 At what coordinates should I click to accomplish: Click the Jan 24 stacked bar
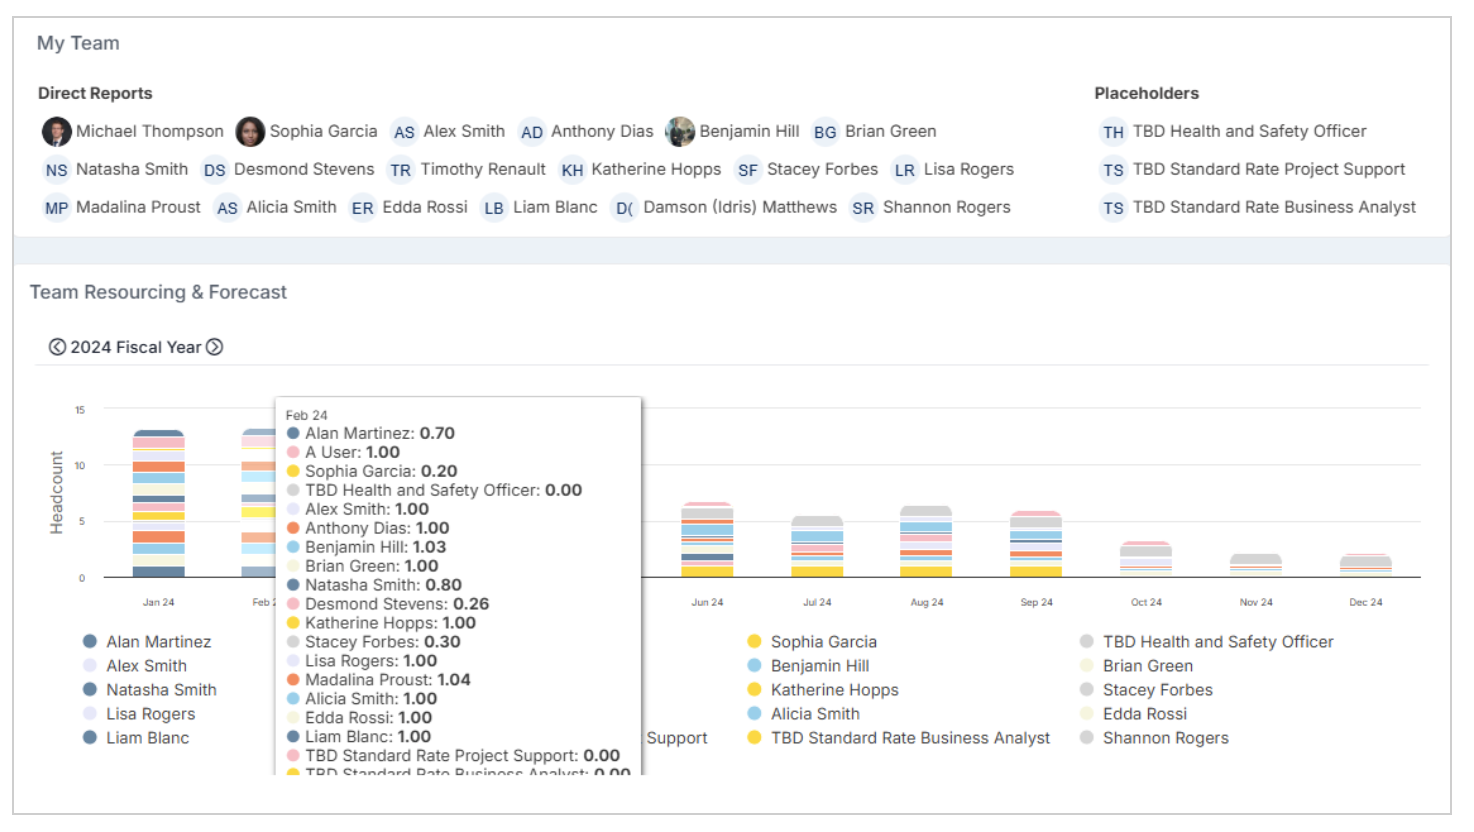click(x=159, y=503)
